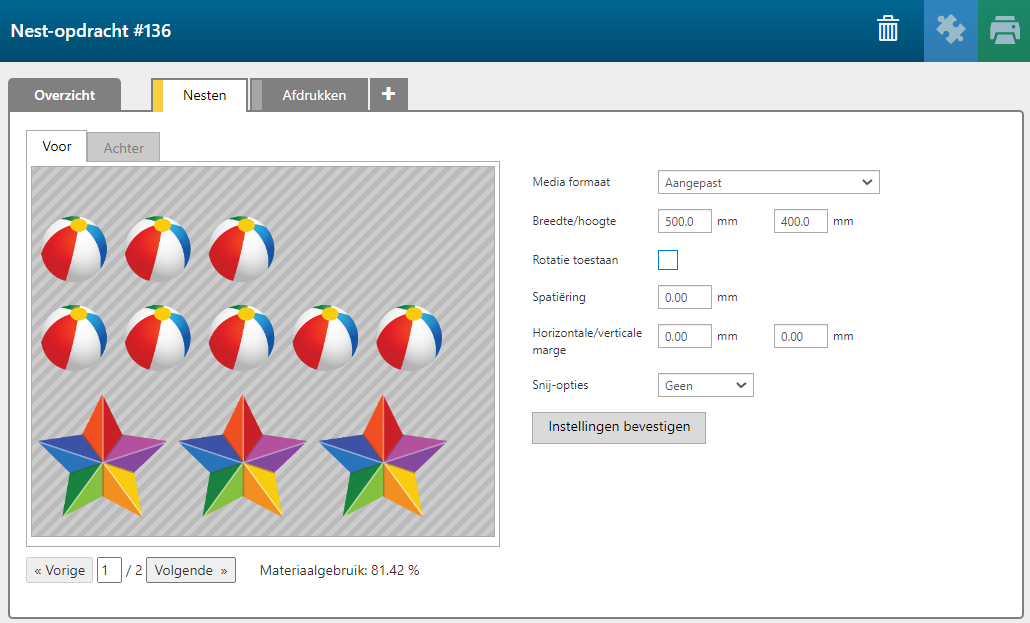Click the trash can delete icon

[888, 30]
